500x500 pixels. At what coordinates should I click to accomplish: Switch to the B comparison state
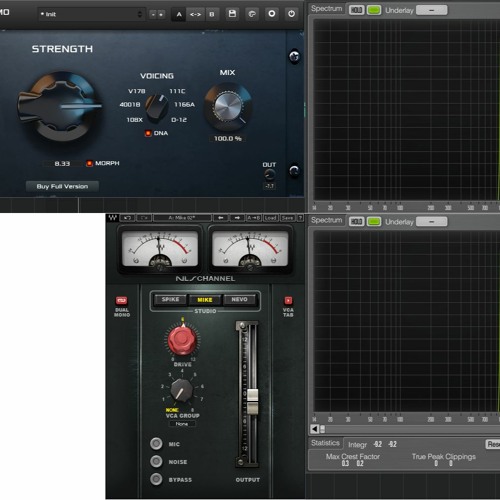tap(212, 14)
